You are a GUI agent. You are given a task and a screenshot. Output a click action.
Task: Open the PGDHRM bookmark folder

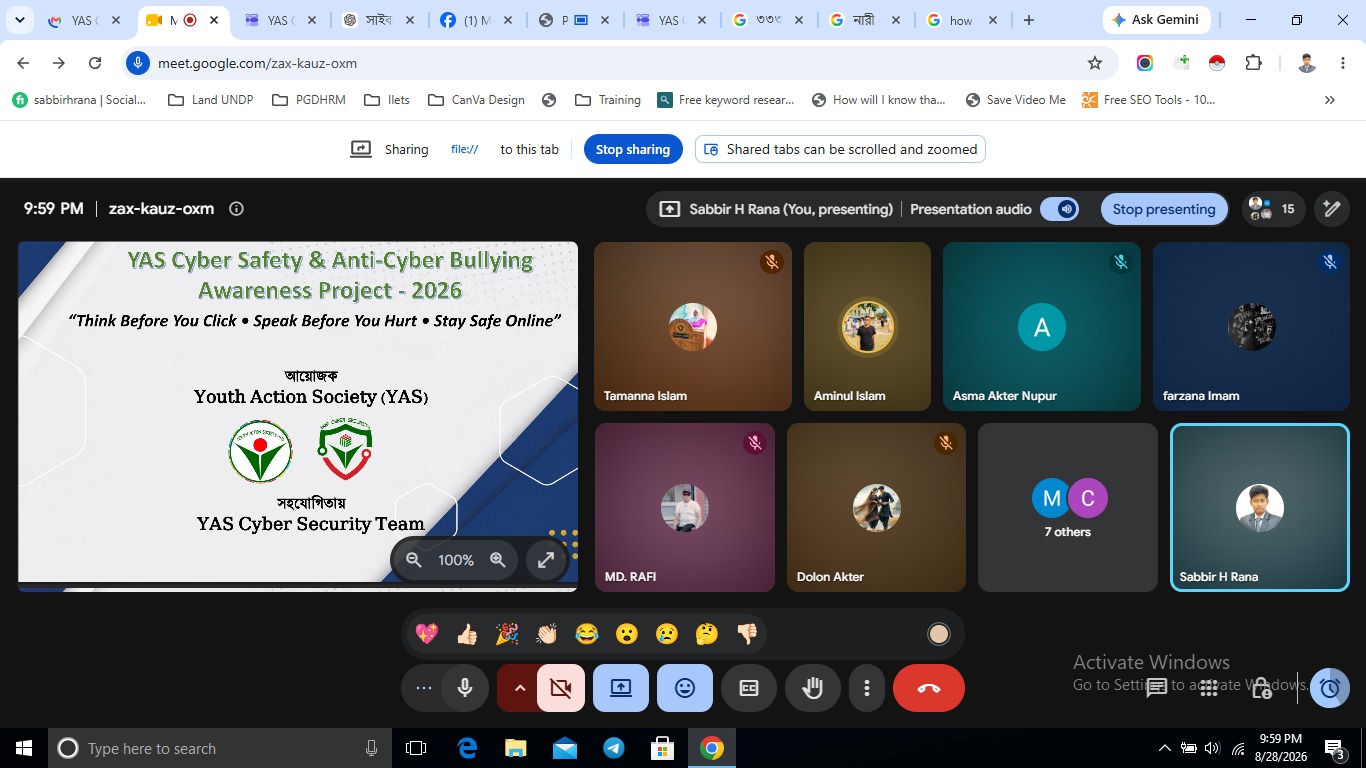point(308,100)
